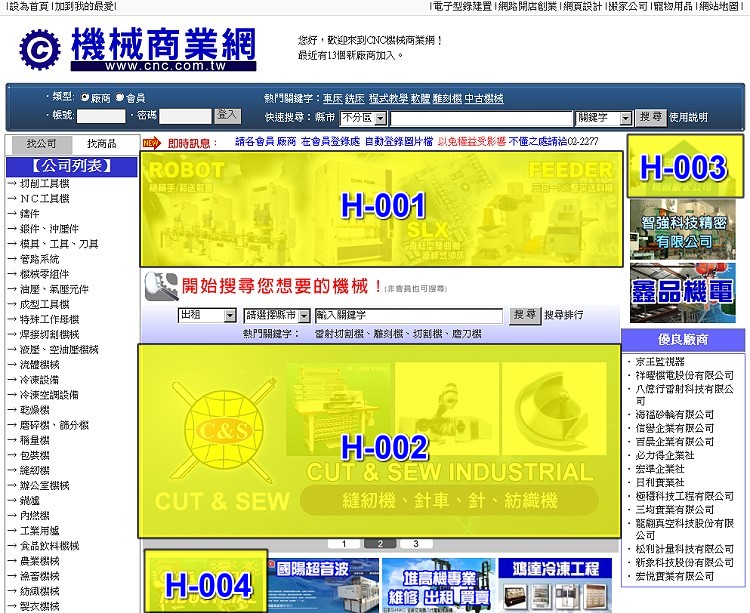750x613 pixels.
Task: Click the 車床 hot keyword
Action: tap(332, 99)
